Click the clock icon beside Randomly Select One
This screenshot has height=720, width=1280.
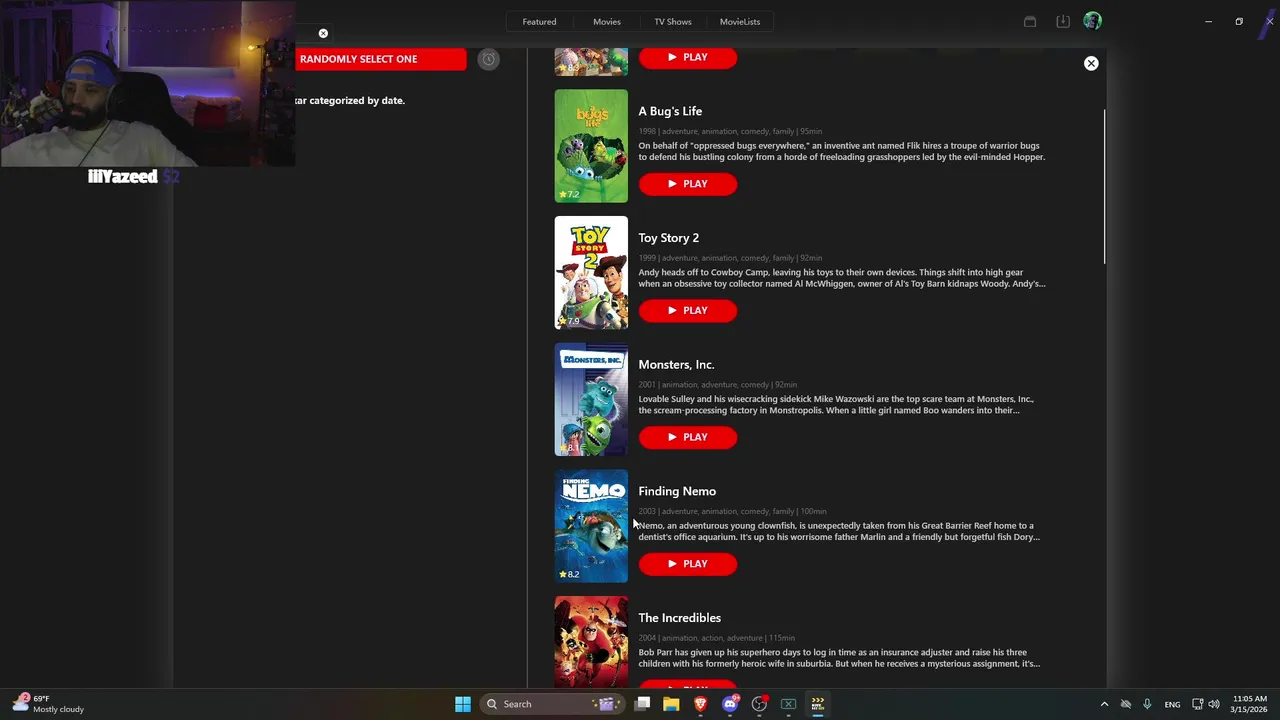488,59
